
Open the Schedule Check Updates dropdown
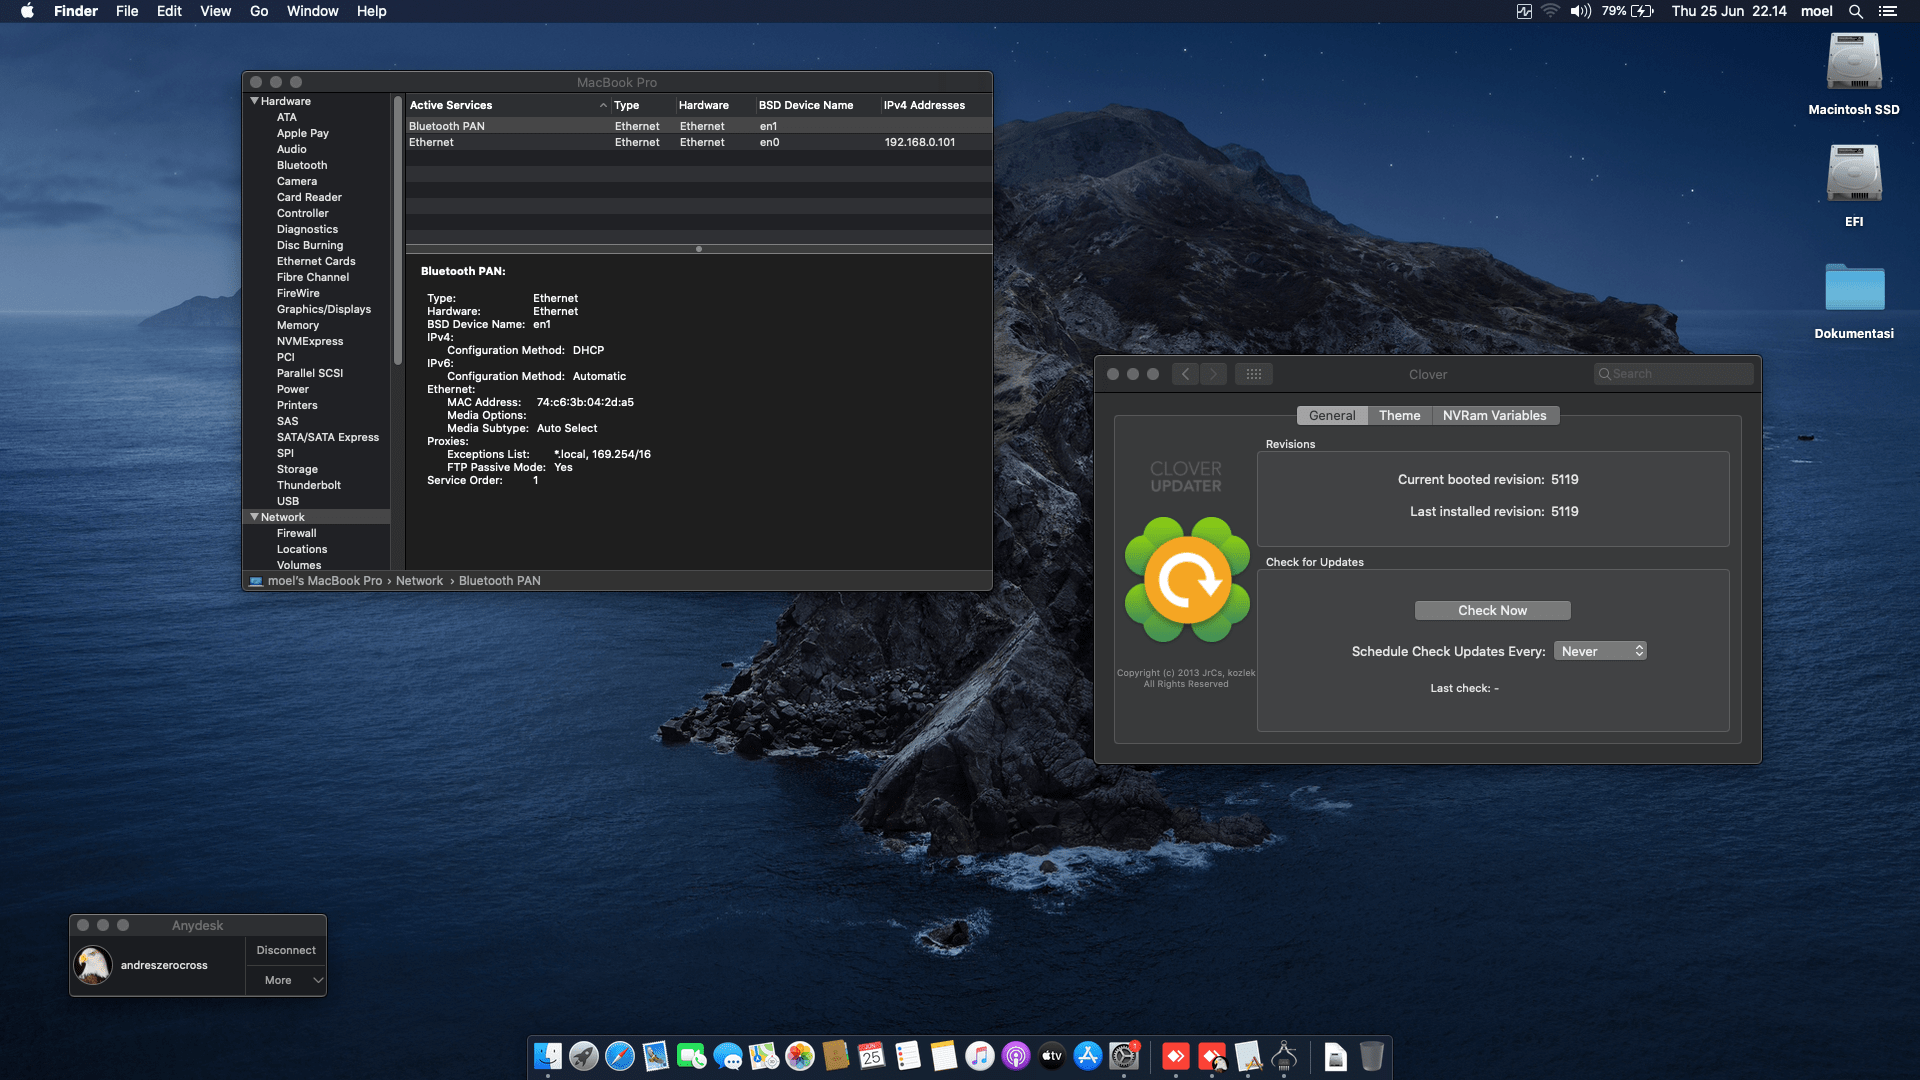pos(1600,651)
